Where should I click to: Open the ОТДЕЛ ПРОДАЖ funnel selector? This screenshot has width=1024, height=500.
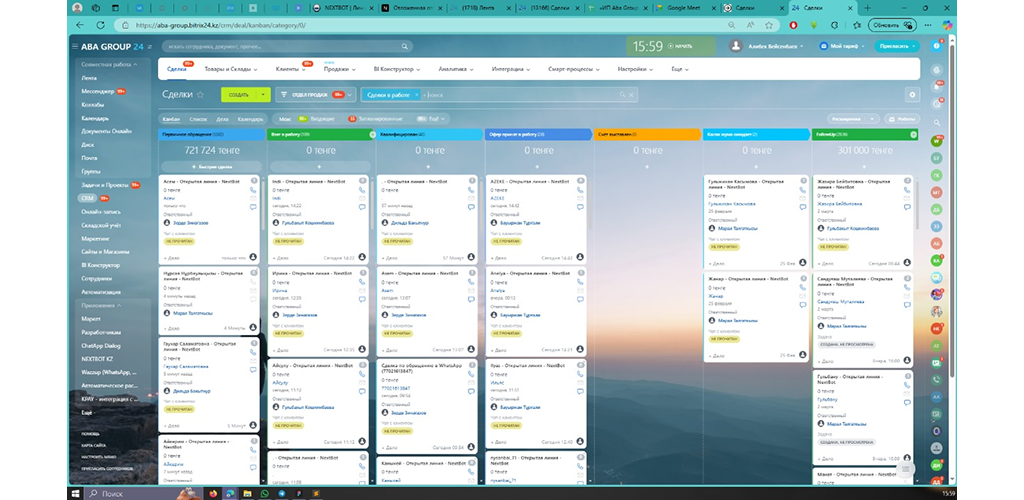tap(315, 95)
